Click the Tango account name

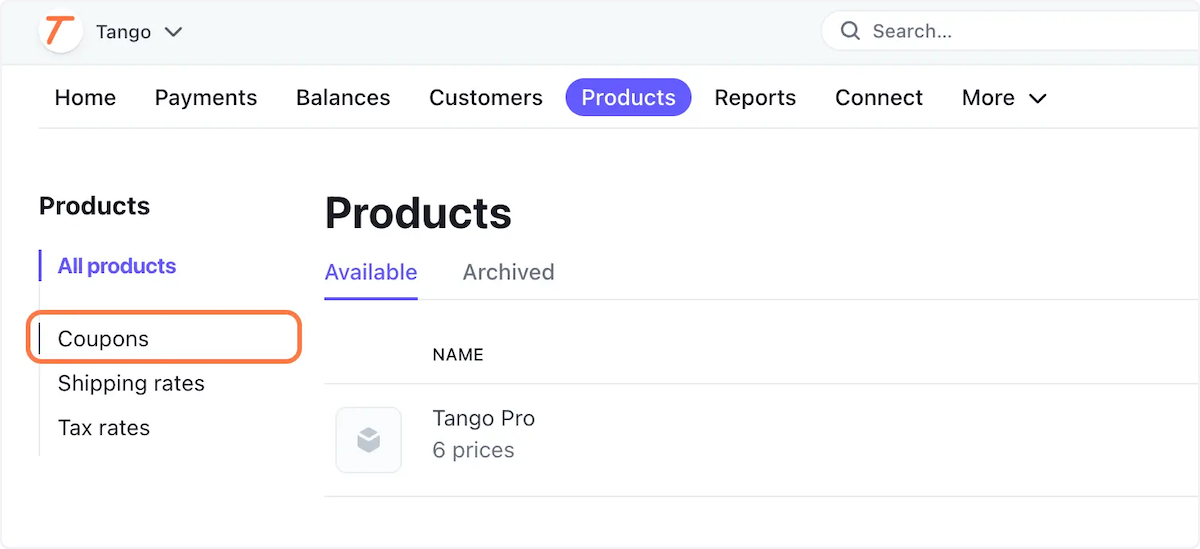click(123, 32)
